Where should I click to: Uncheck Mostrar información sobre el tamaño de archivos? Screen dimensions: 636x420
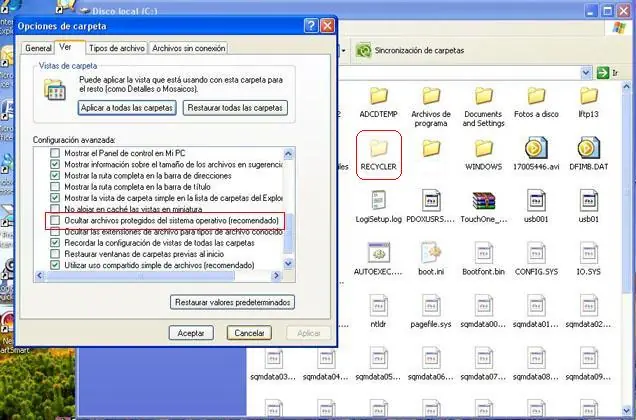coord(55,164)
